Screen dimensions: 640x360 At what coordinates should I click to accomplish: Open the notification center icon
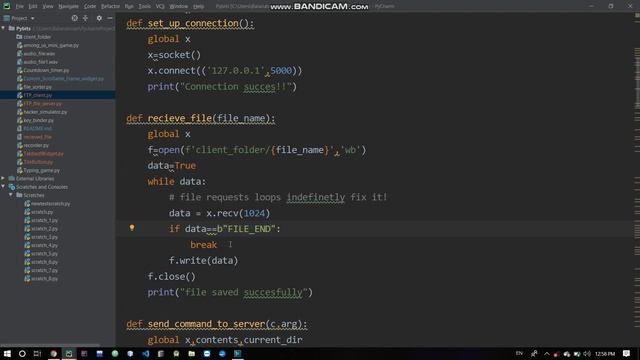627,353
